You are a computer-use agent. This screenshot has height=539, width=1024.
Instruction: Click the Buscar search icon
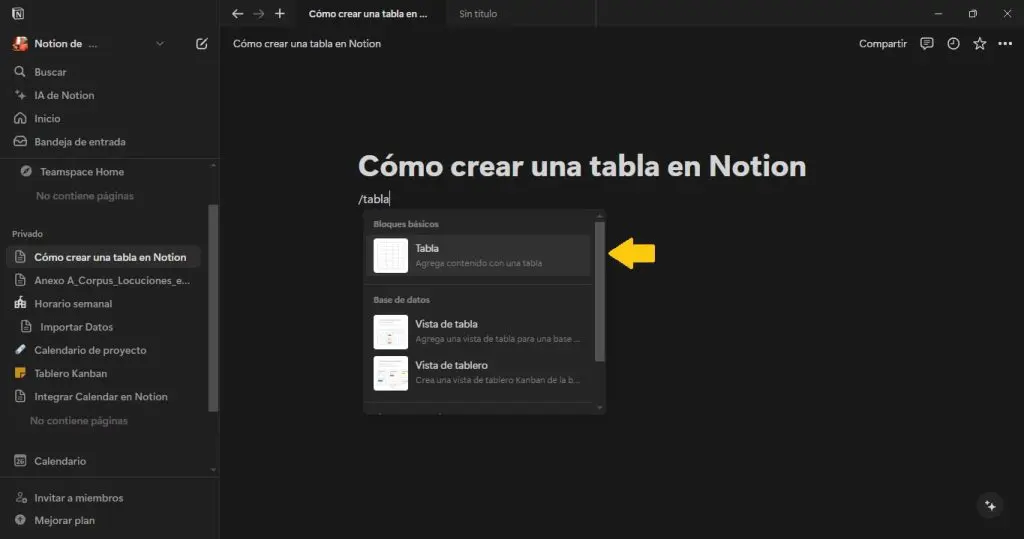pos(20,72)
